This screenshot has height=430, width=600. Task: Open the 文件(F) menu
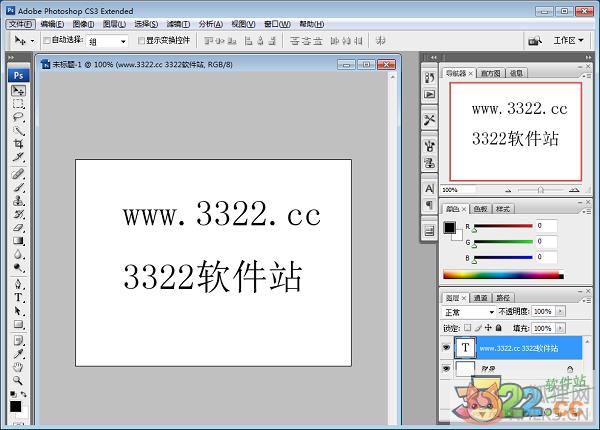tap(21, 24)
